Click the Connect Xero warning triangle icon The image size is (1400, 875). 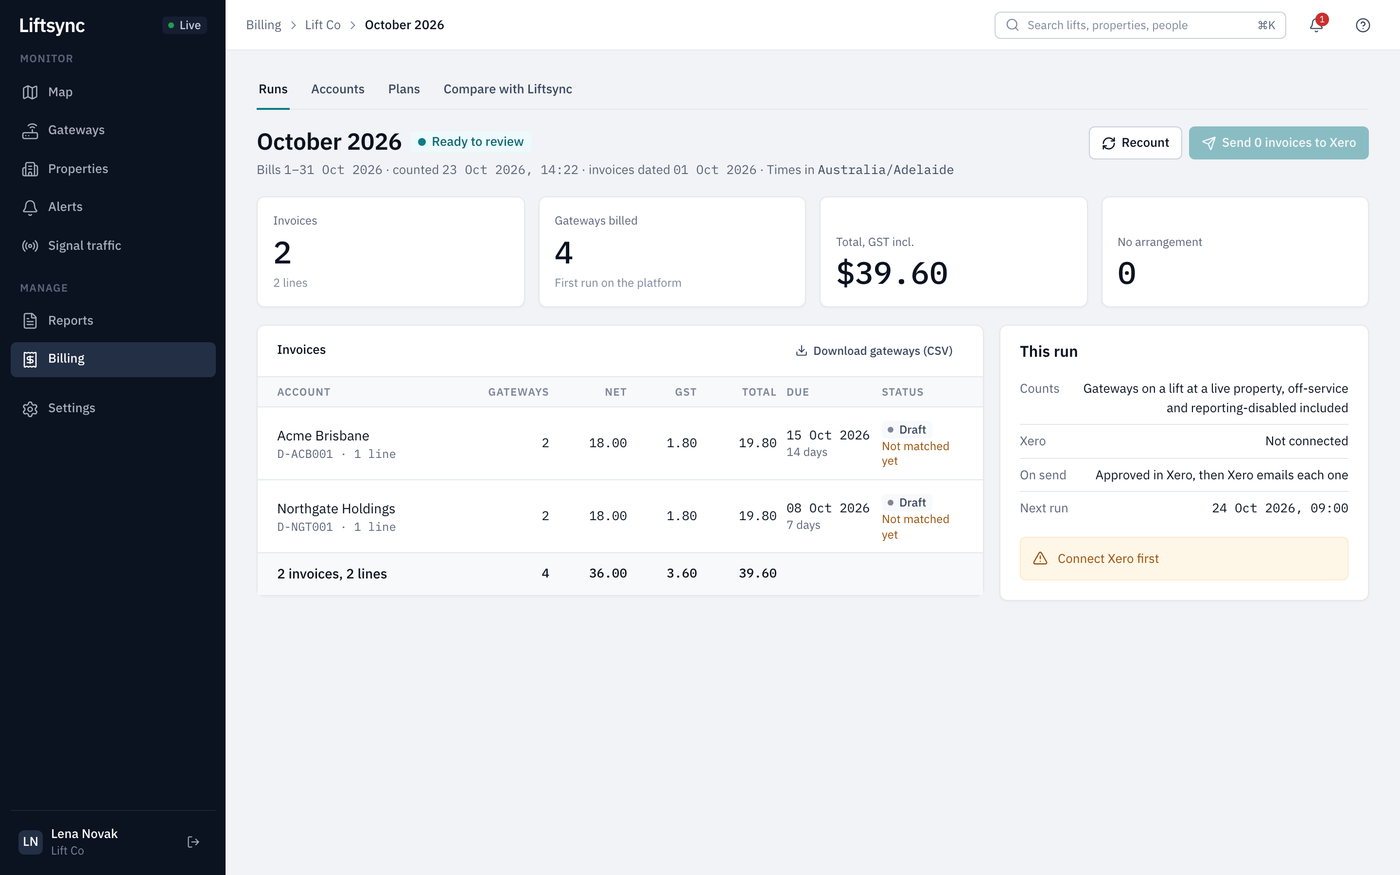pos(1040,559)
